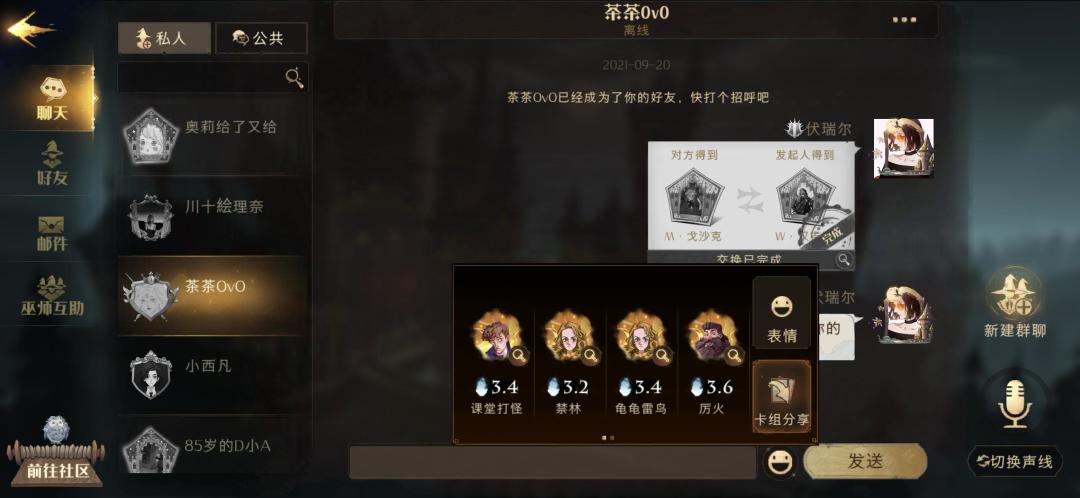Viewport: 1080px width, 498px height.
Task: Tap the microphone voice input icon
Action: (1015, 404)
